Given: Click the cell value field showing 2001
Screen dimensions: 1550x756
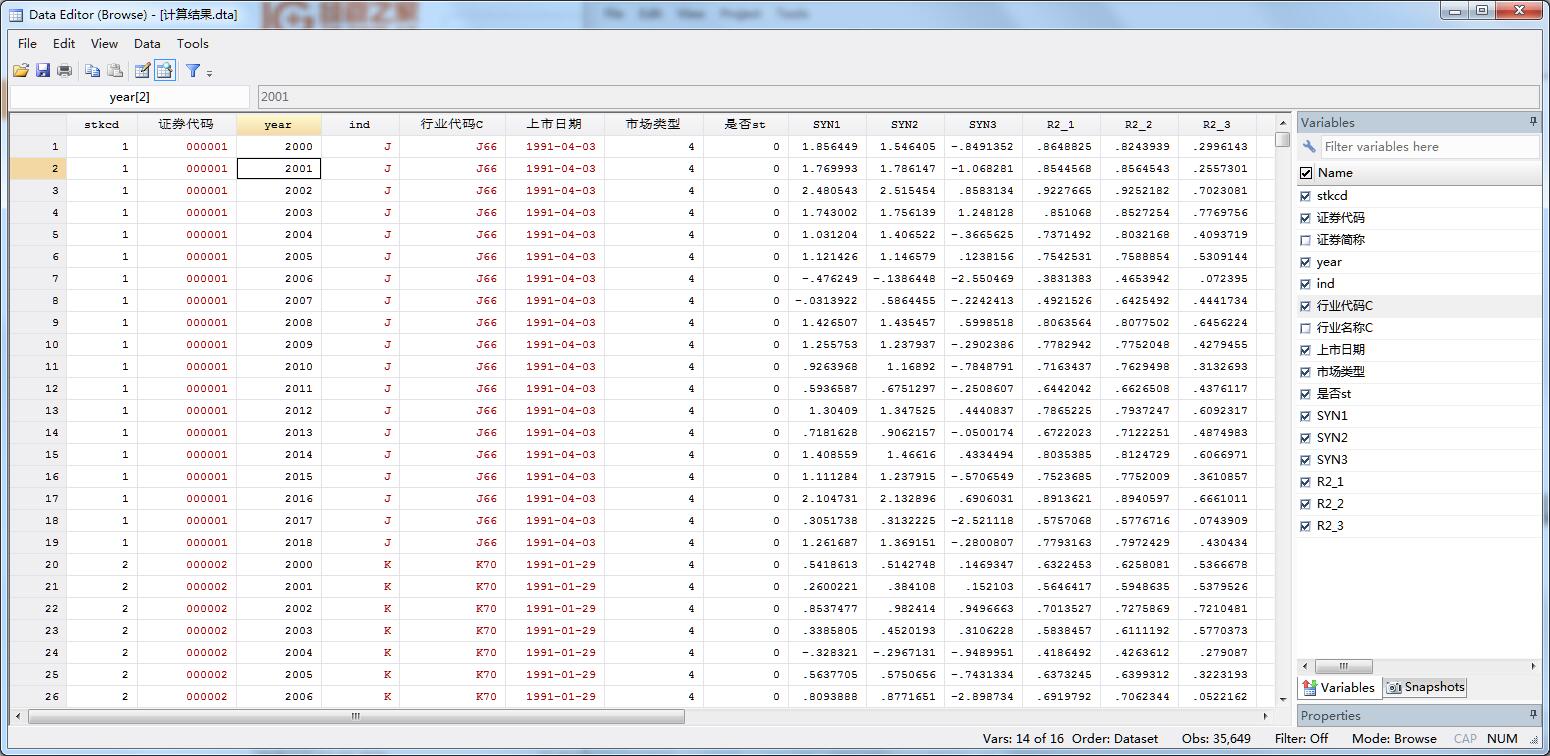Looking at the screenshot, I should 898,97.
